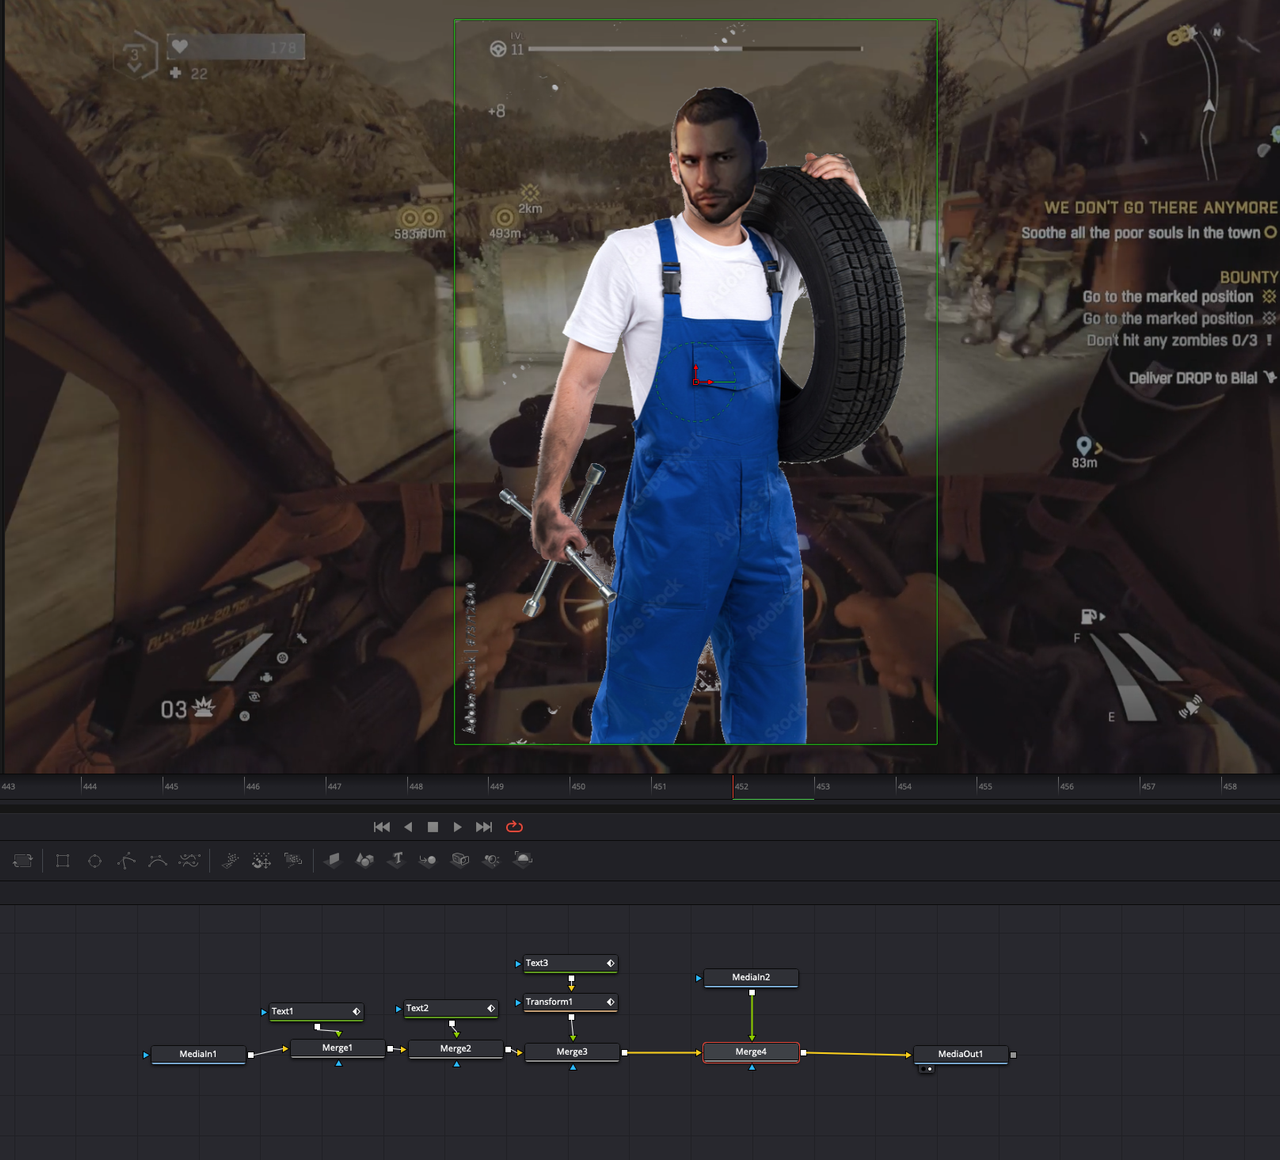Add a particle emitter node from toolbar
1280x1160 pixels.
(x=230, y=860)
